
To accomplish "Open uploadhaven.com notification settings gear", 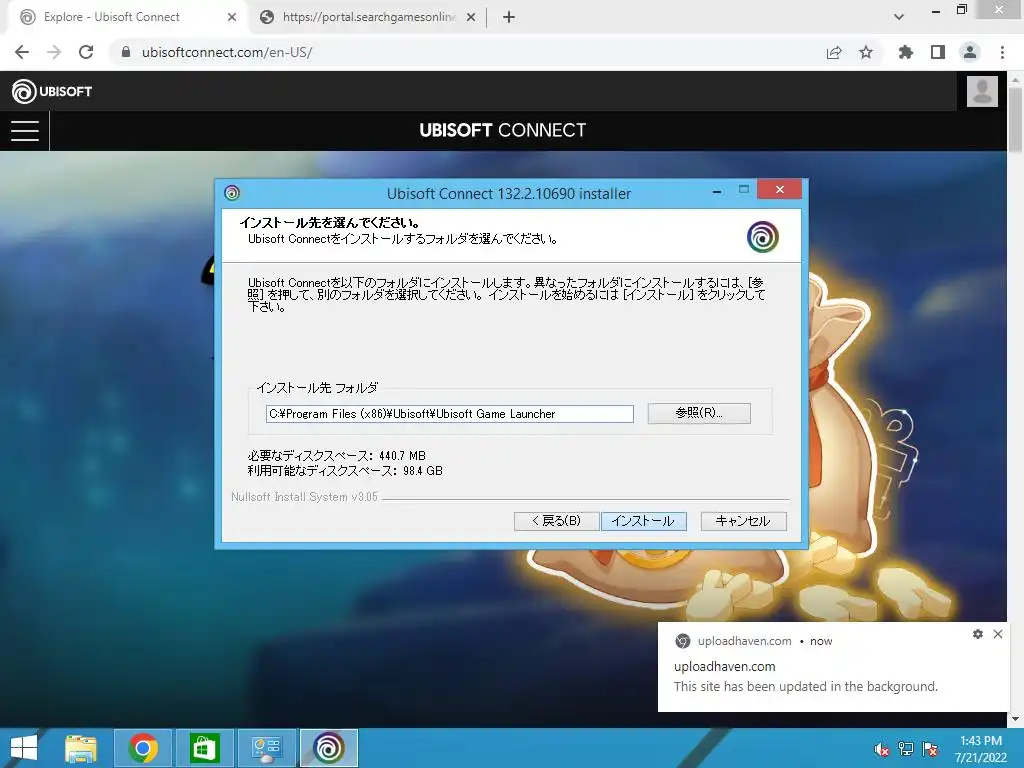I will (x=978, y=634).
